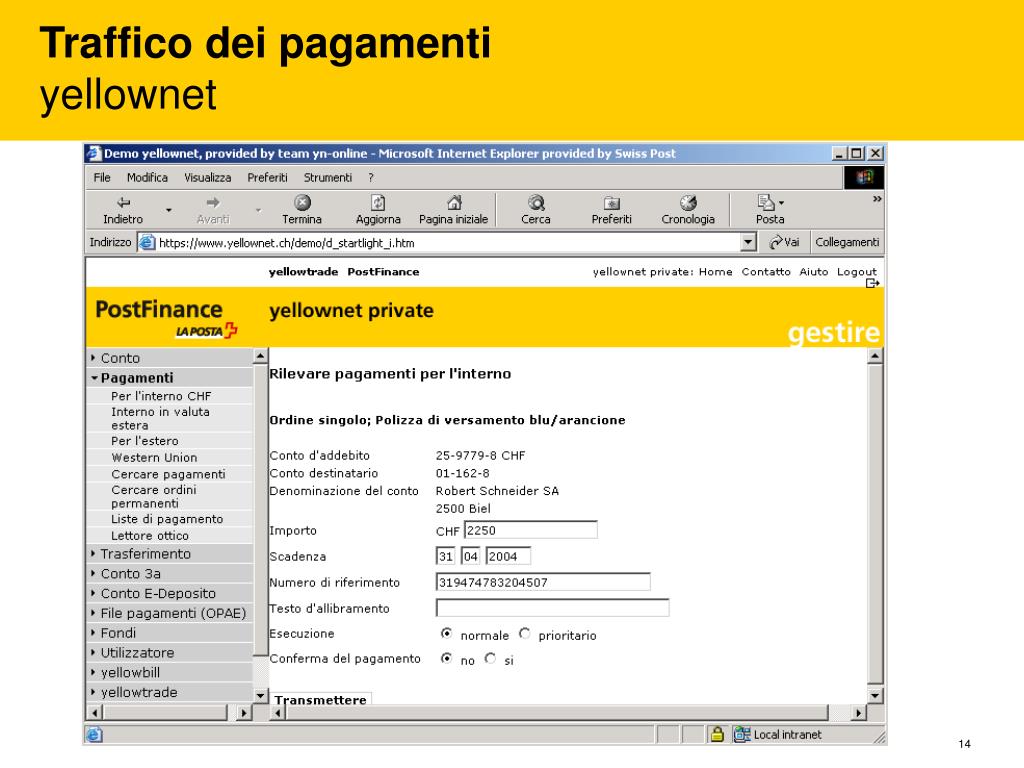The width and height of the screenshot is (1024, 768).
Task: Open the PostFinance top link
Action: click(383, 272)
